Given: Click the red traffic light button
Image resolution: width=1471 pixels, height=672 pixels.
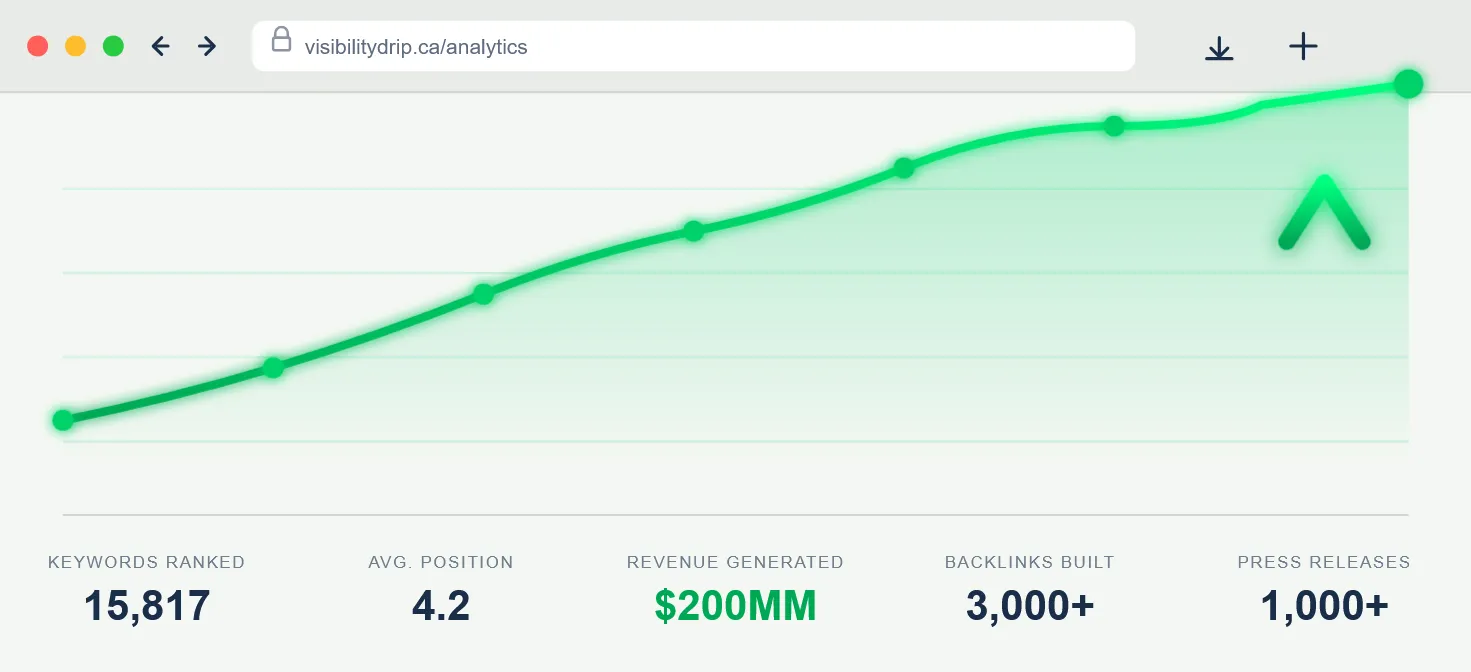Looking at the screenshot, I should click(37, 45).
